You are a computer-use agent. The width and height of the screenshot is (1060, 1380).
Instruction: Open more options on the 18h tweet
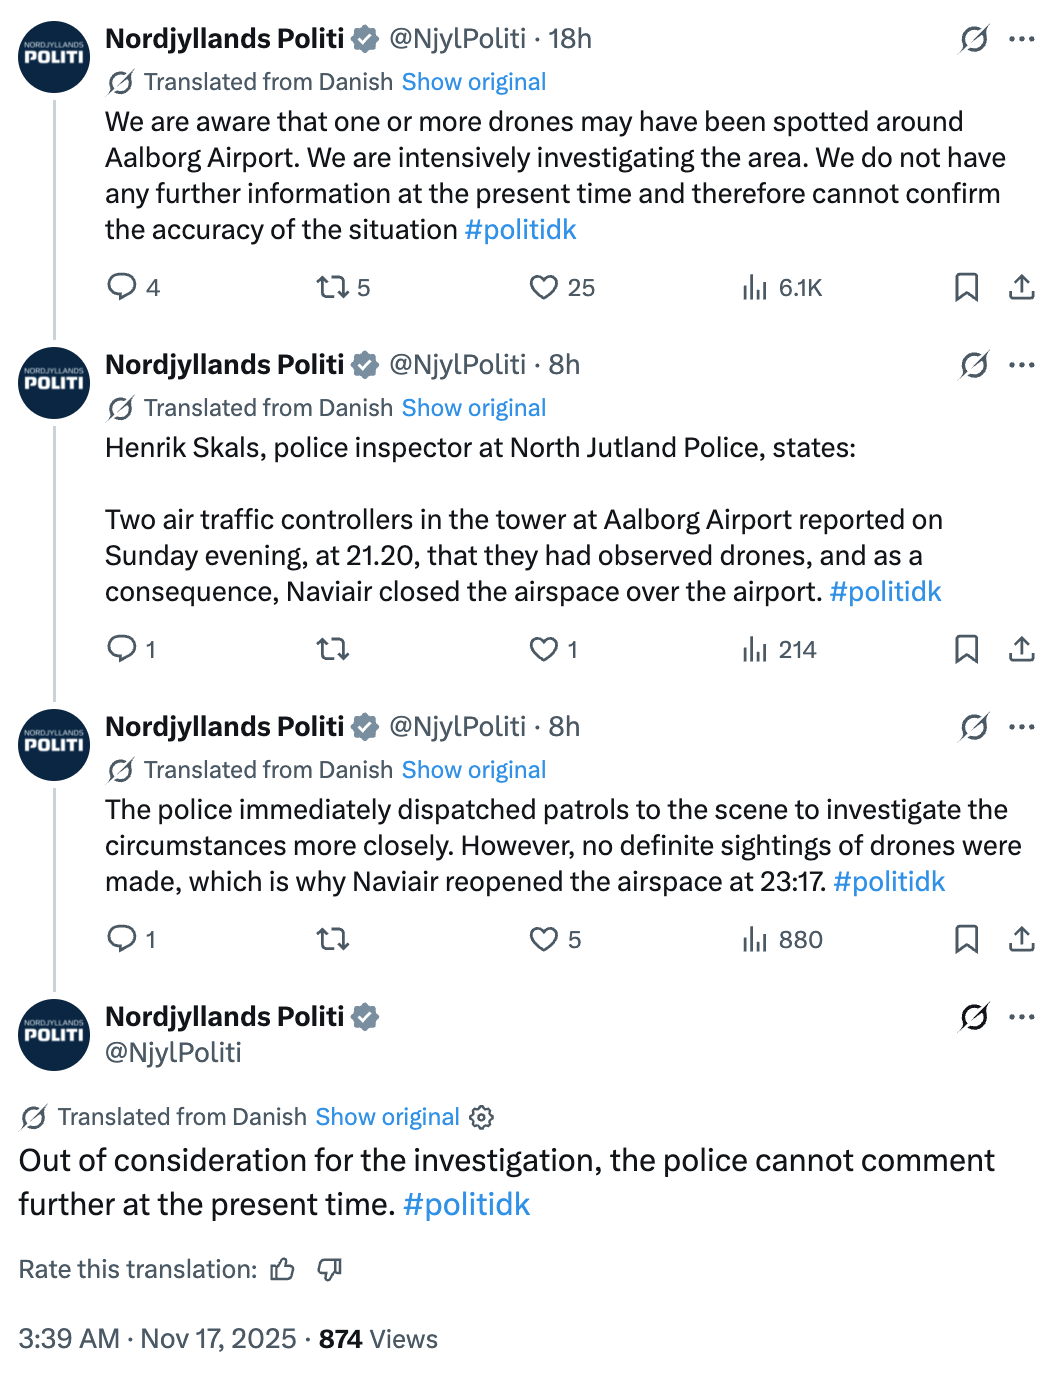point(1021,39)
